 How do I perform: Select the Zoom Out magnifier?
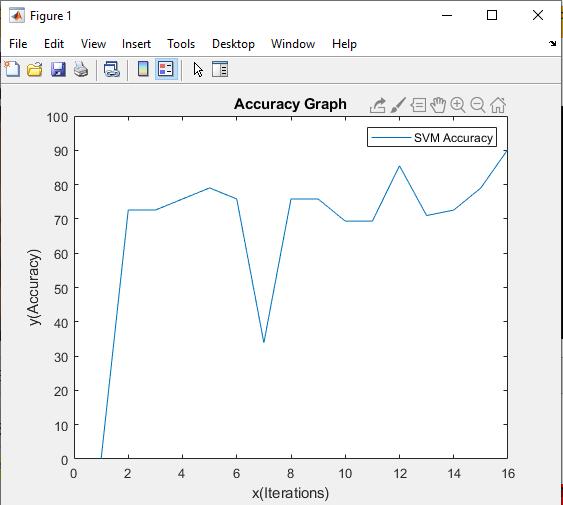pos(478,105)
